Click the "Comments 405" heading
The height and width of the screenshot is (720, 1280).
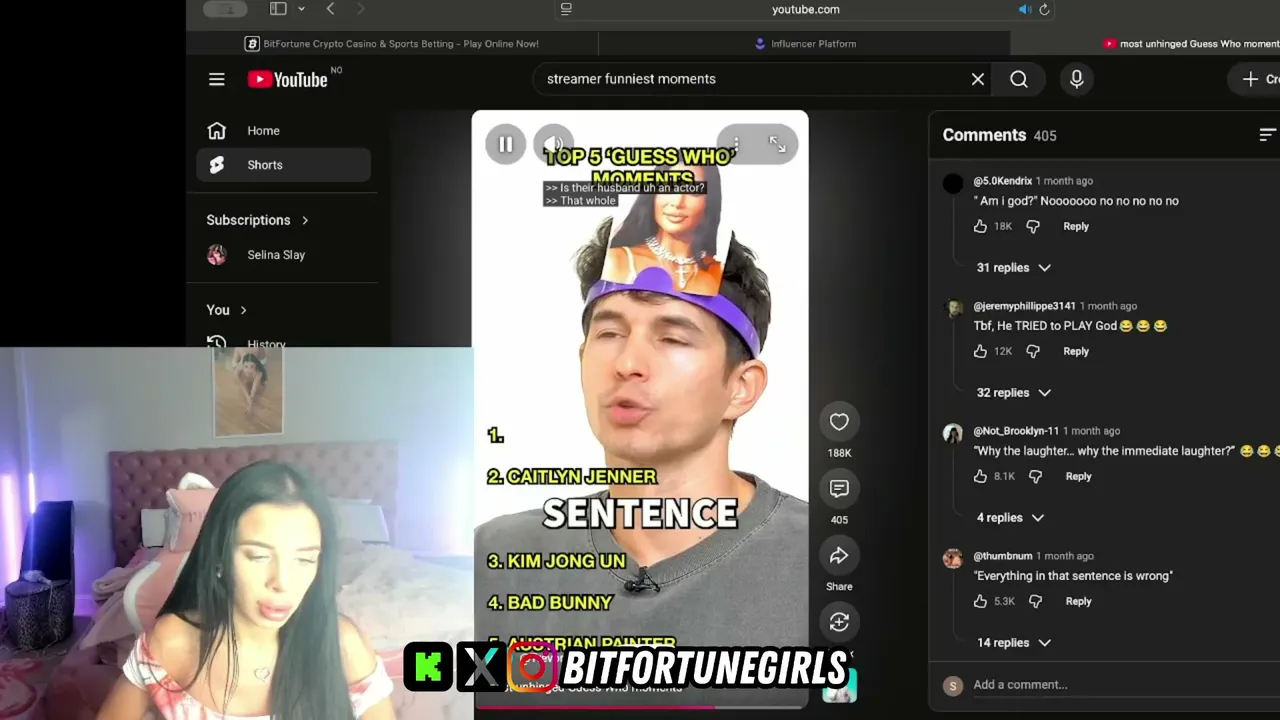point(999,135)
